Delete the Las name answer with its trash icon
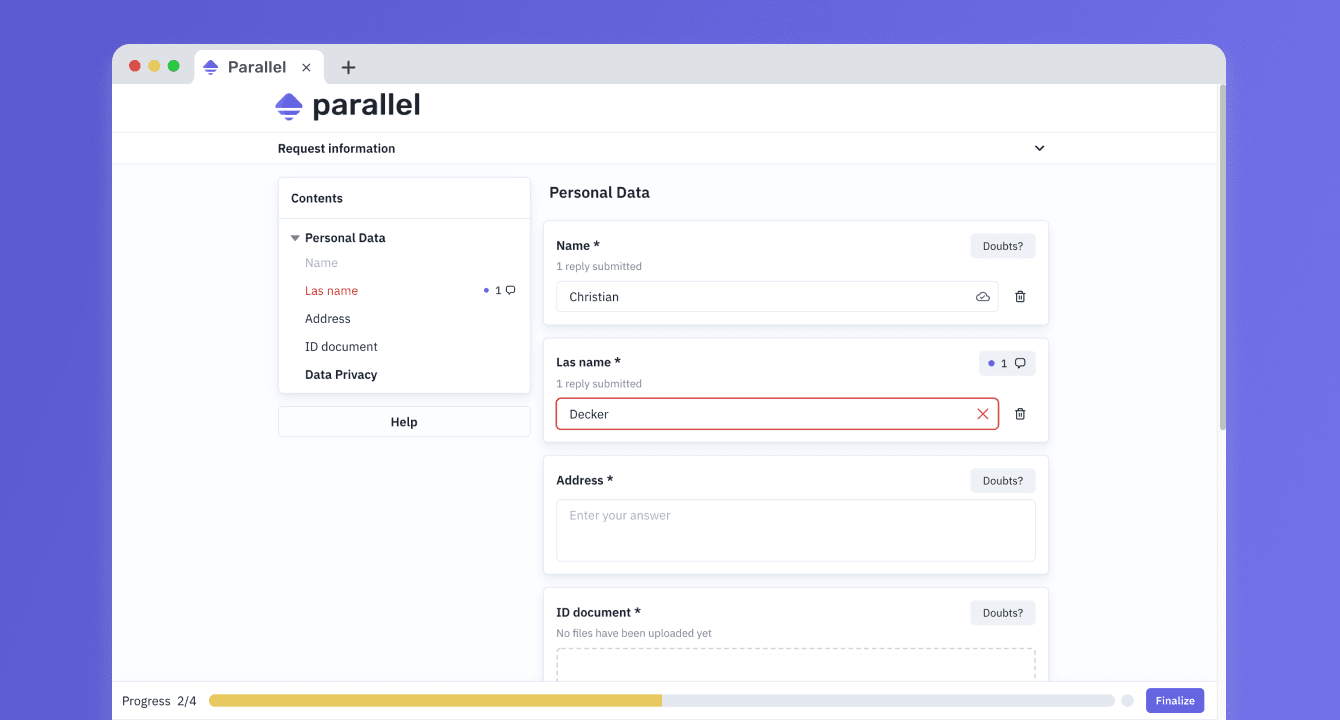1340x720 pixels. [x=1020, y=413]
